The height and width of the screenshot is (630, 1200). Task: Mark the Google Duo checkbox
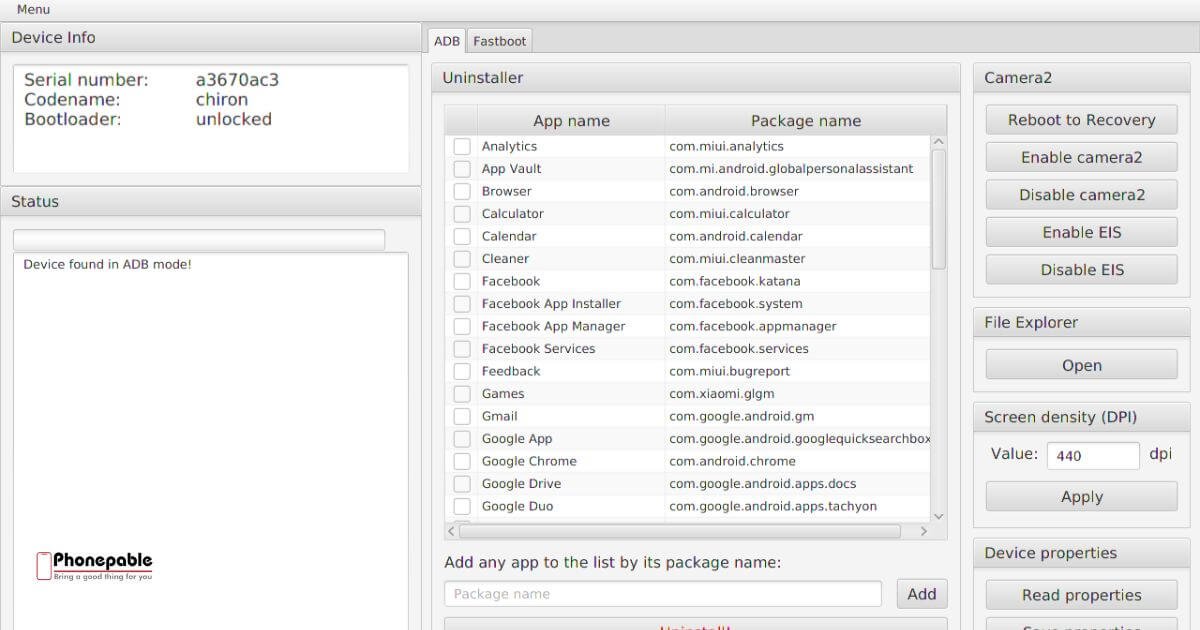click(462, 506)
